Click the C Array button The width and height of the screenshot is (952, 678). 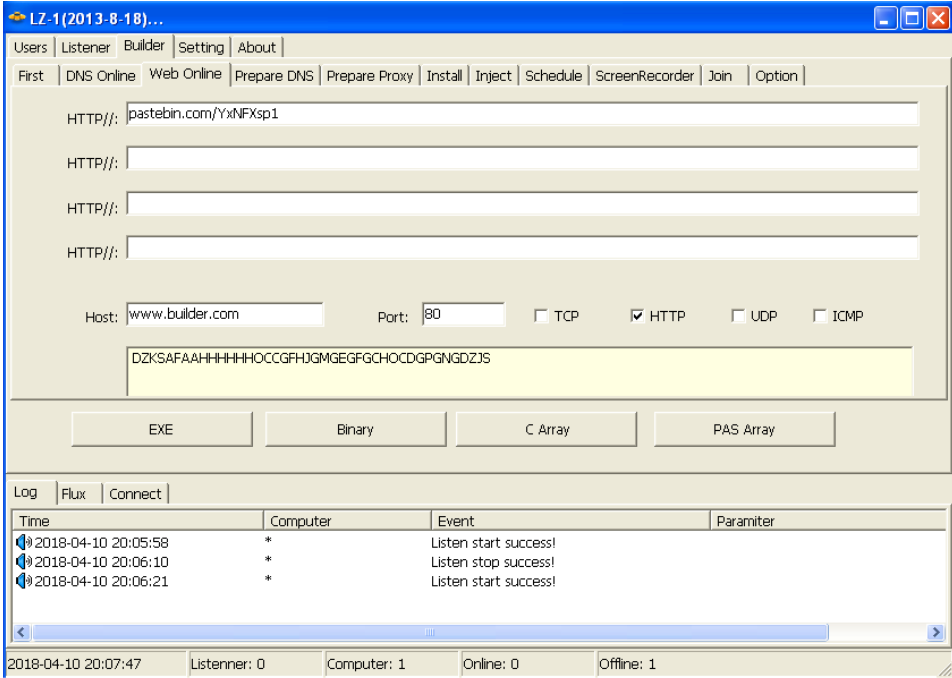[x=547, y=430]
